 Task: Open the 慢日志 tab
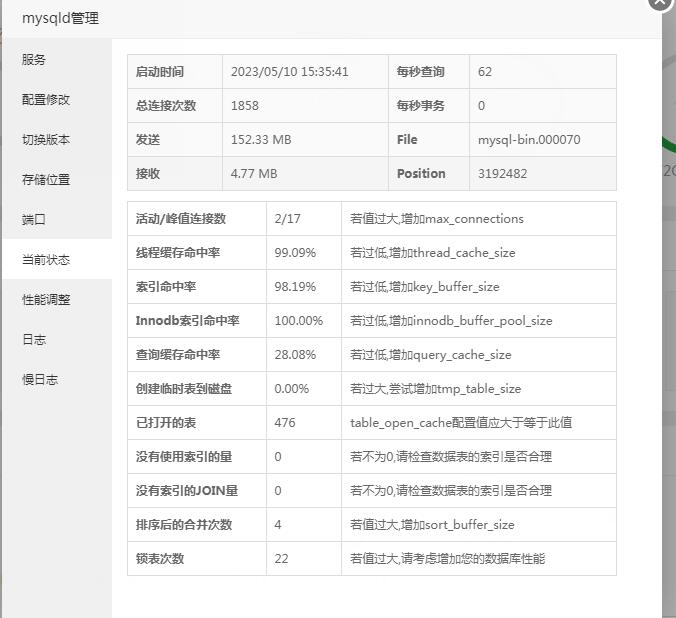(x=57, y=380)
